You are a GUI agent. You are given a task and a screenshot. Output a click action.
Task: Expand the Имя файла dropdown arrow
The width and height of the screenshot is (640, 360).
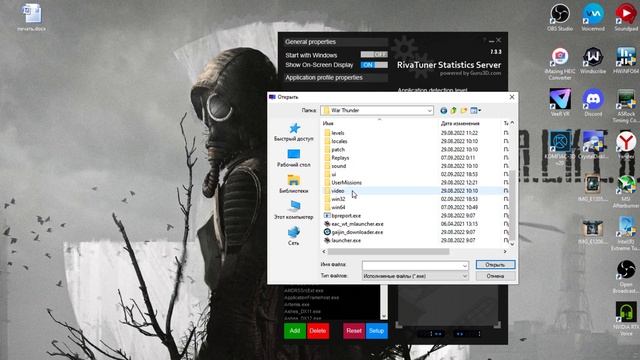point(464,266)
